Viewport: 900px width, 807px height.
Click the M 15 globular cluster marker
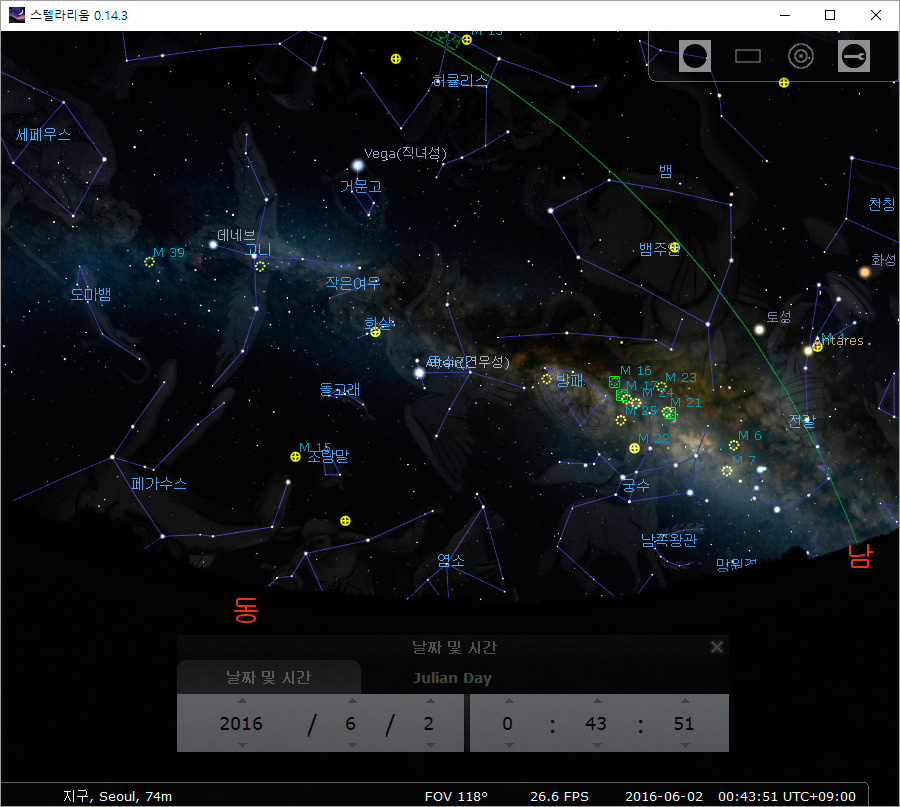click(x=295, y=457)
